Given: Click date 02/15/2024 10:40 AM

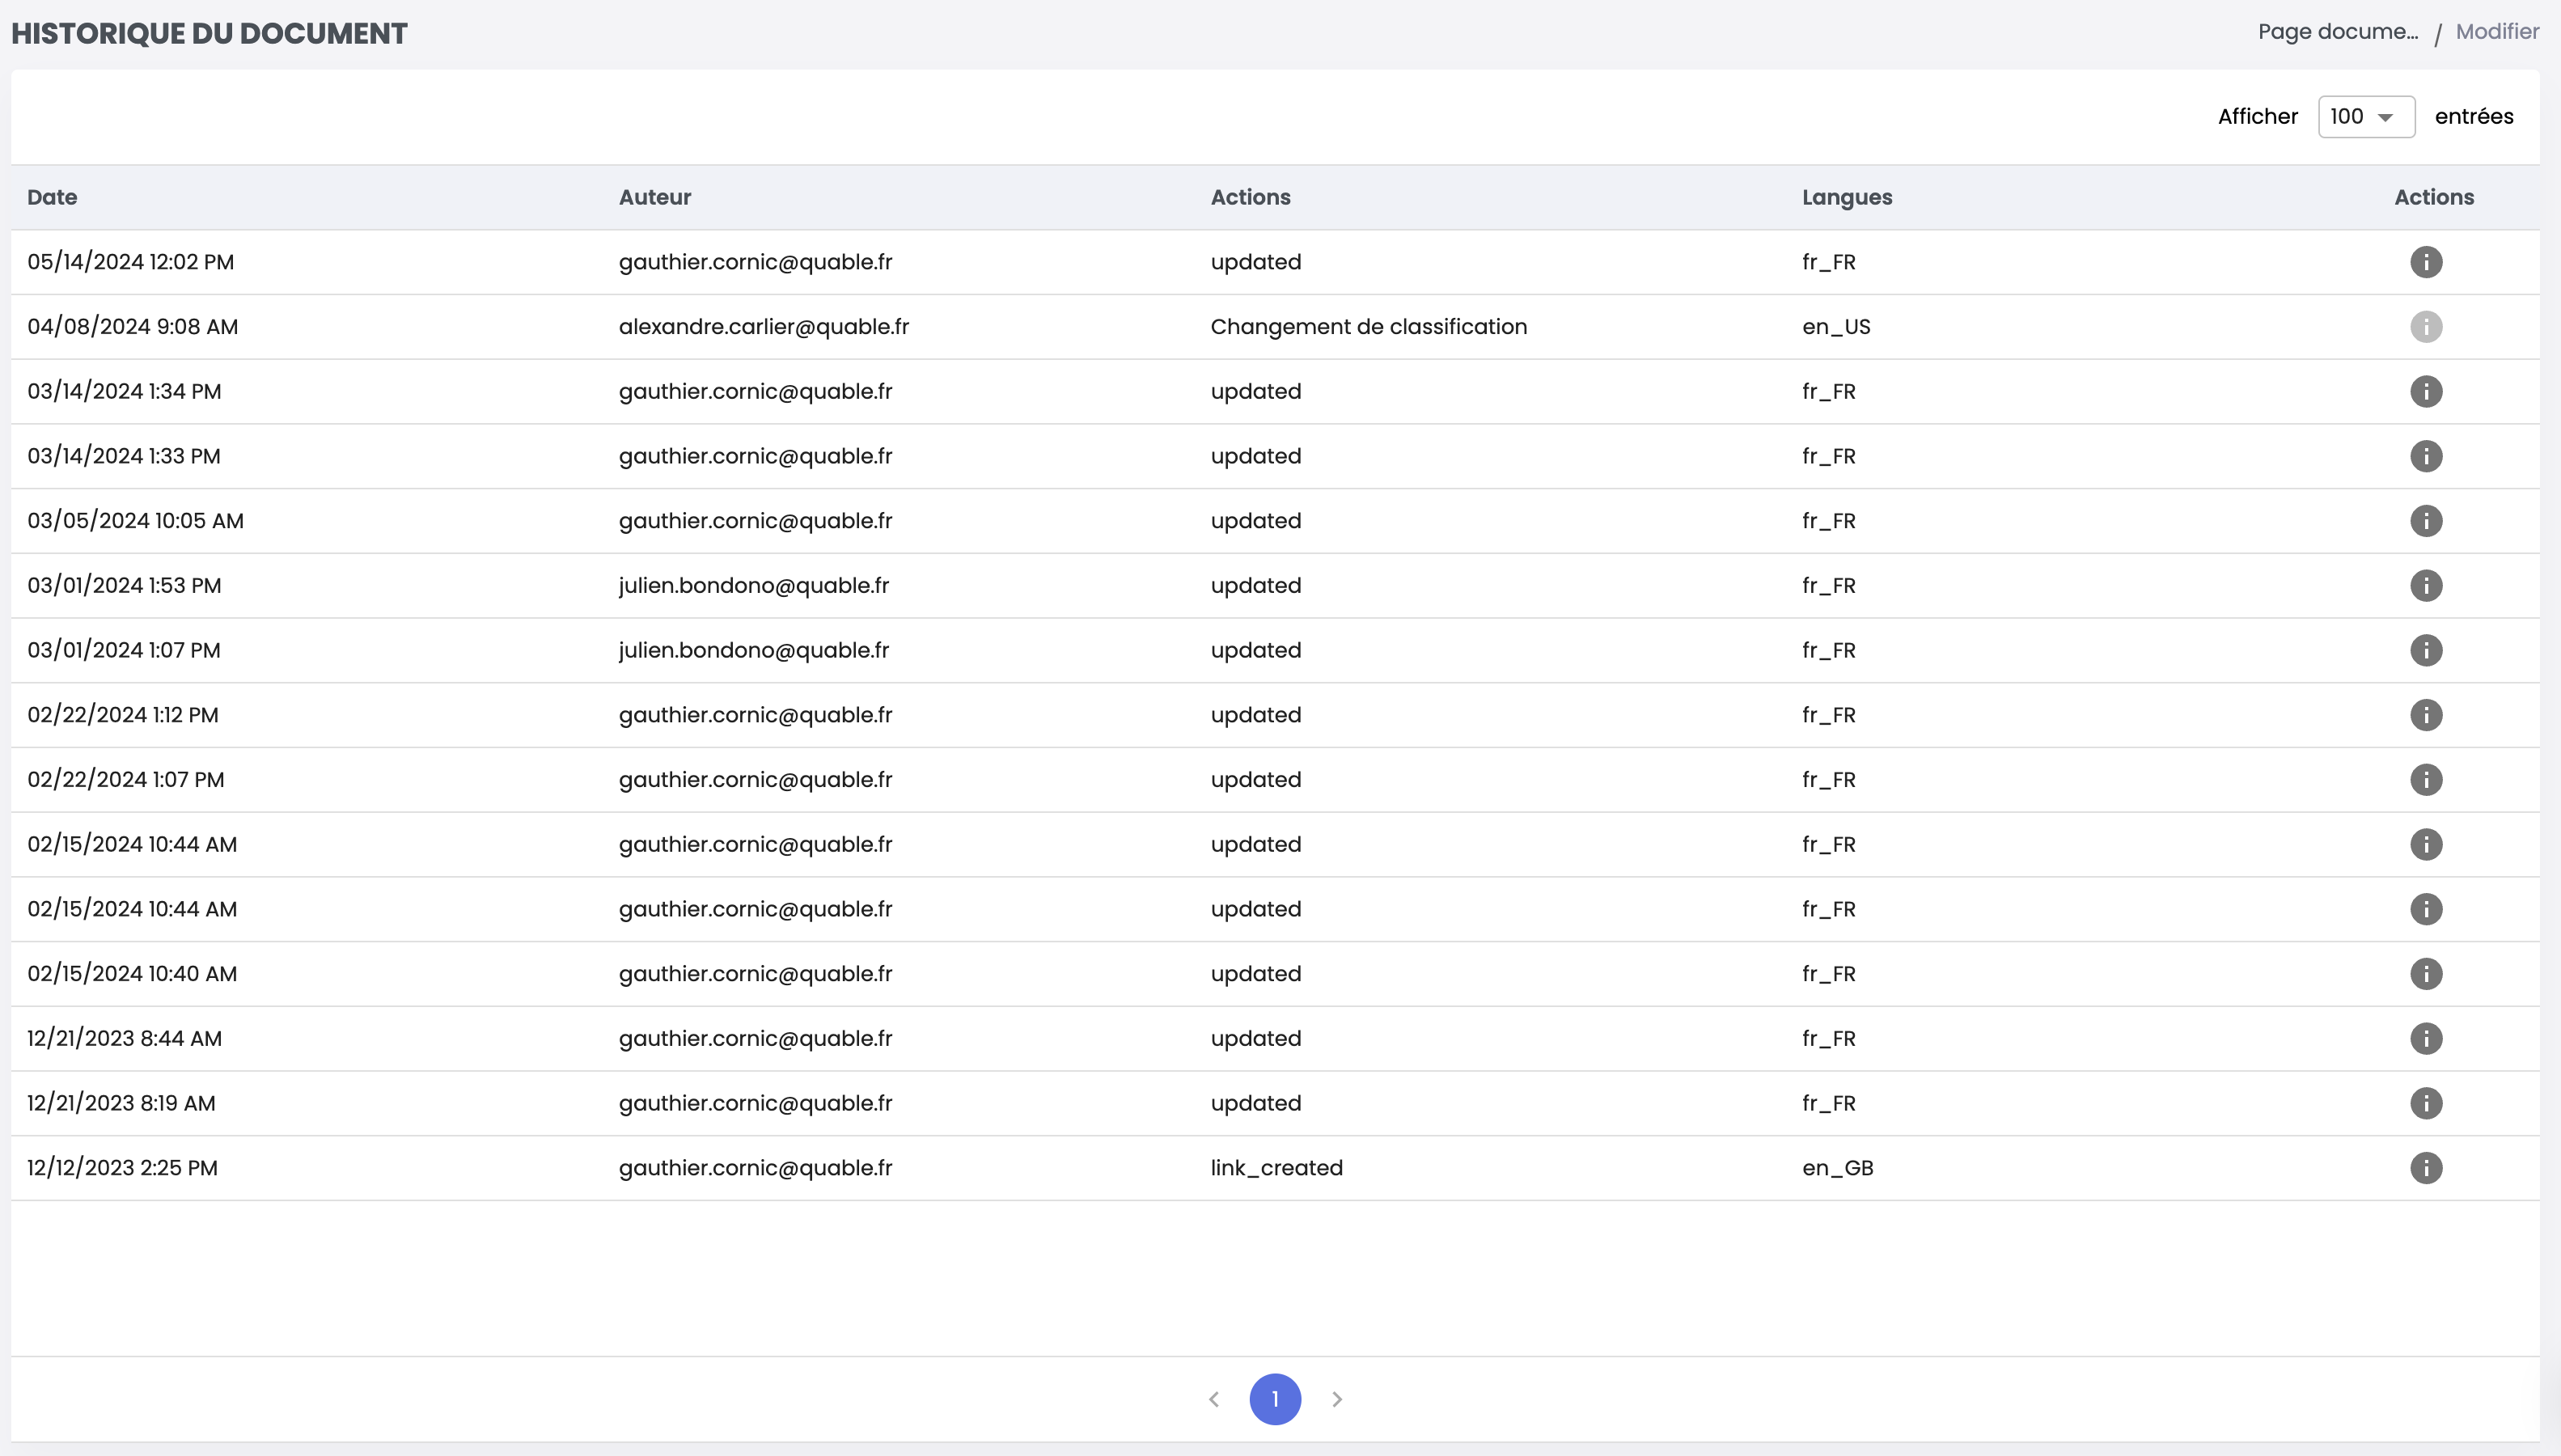Looking at the screenshot, I should coord(132,974).
